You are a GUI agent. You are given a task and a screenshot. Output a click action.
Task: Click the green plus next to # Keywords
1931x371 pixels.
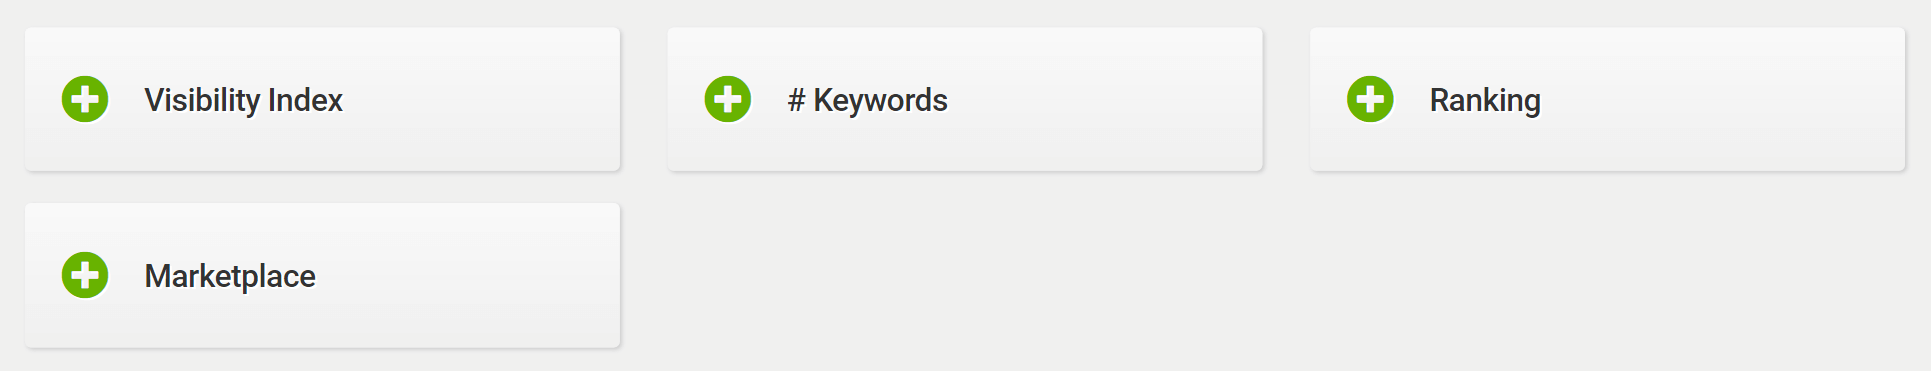(727, 99)
